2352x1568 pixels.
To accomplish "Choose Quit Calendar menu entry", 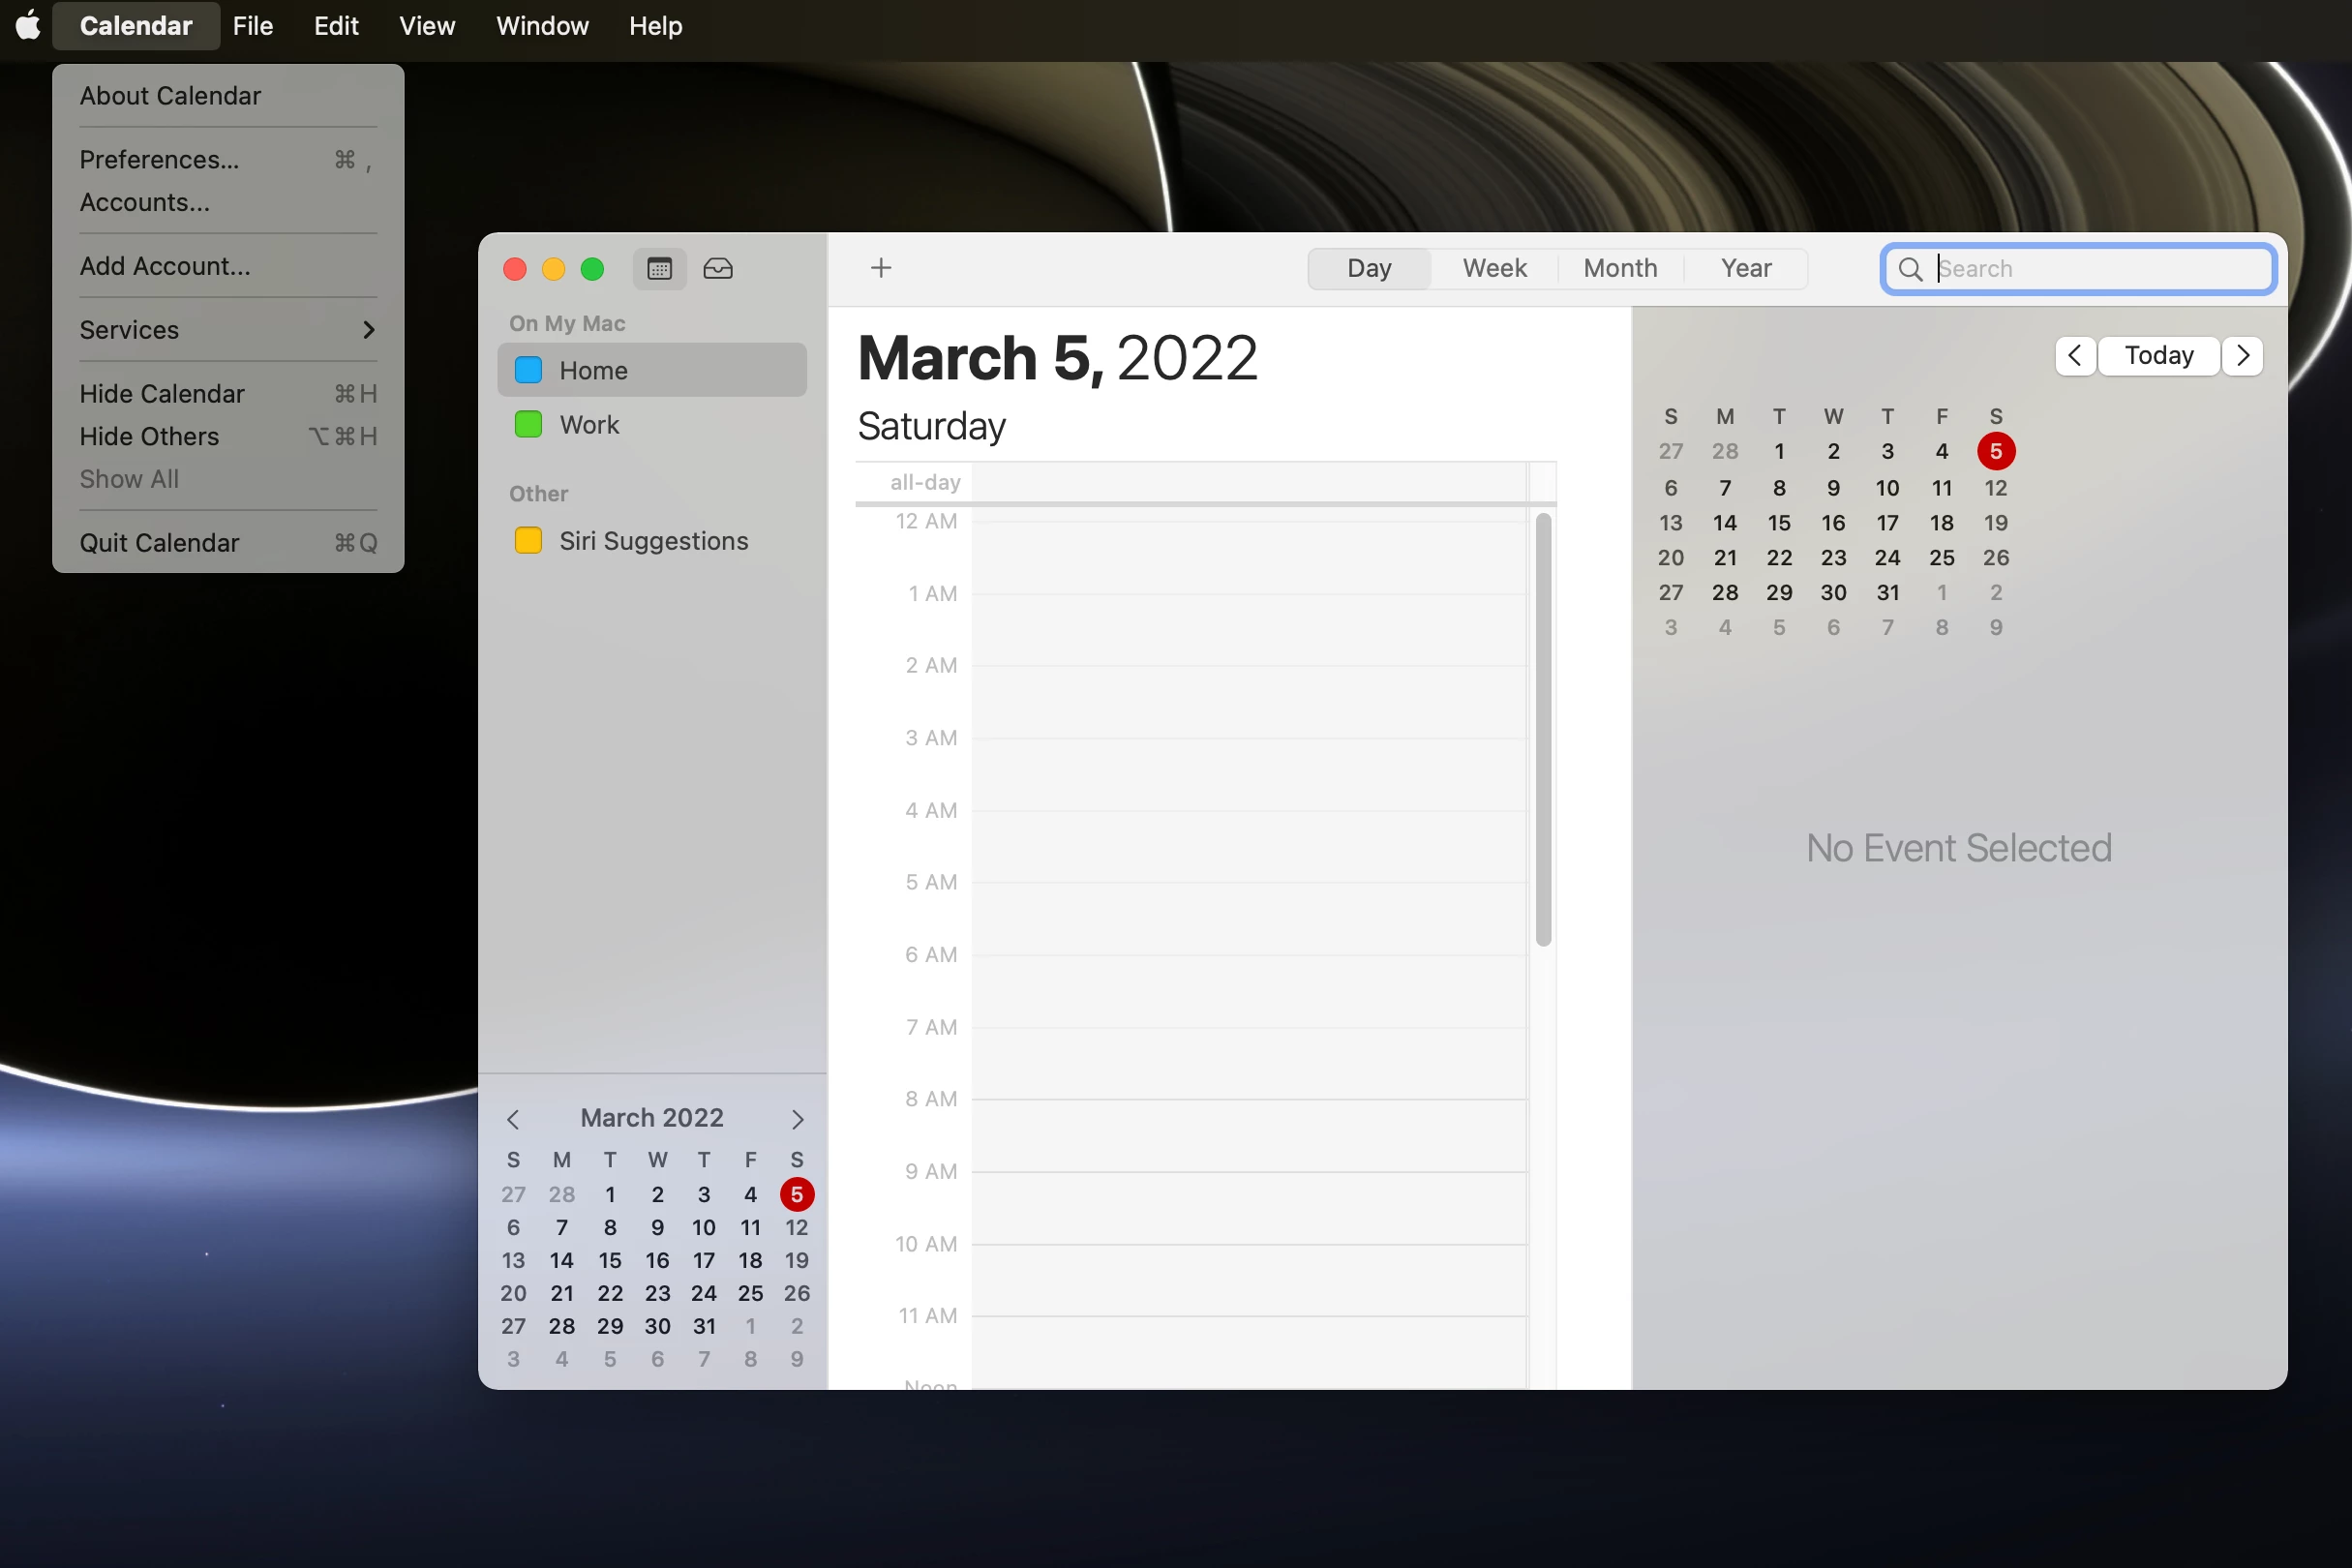I will [x=160, y=543].
